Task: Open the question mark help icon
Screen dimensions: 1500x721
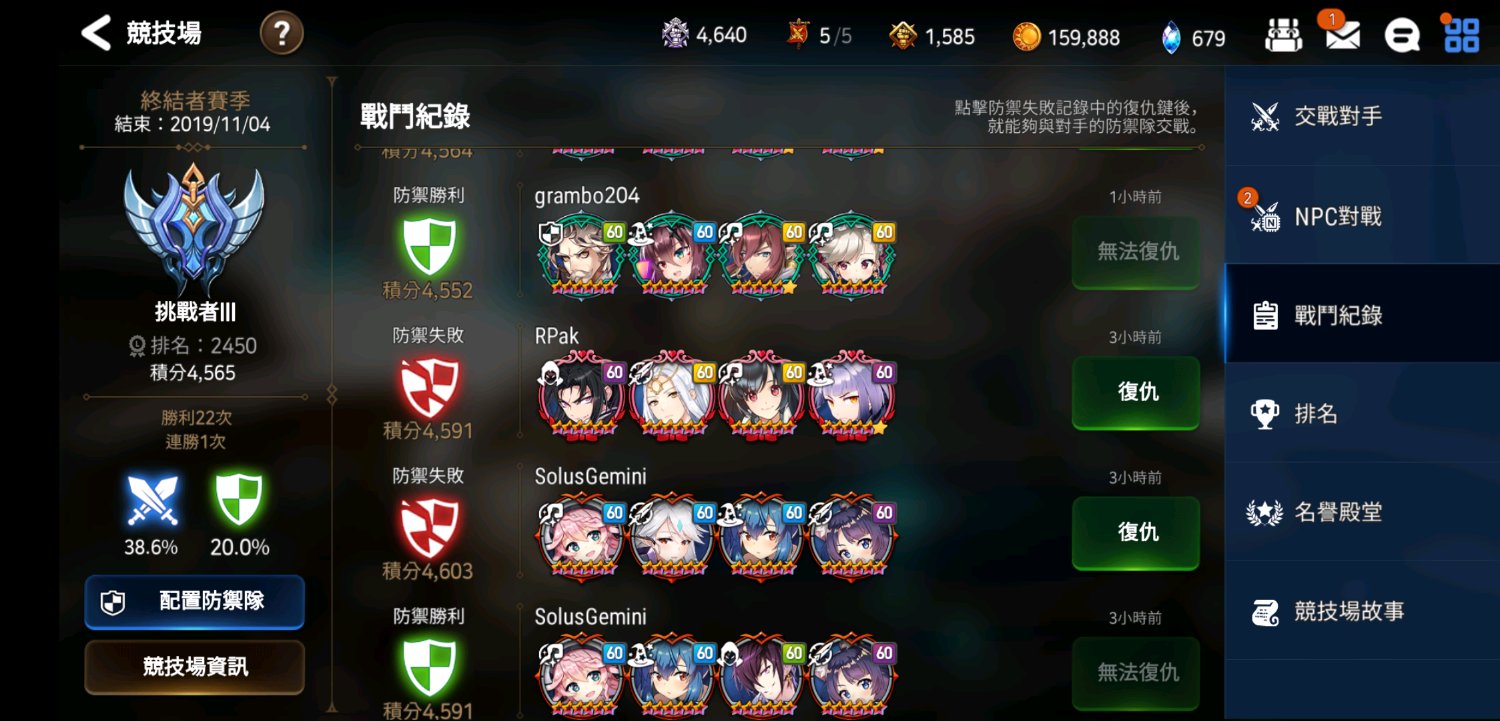Action: 282,34
